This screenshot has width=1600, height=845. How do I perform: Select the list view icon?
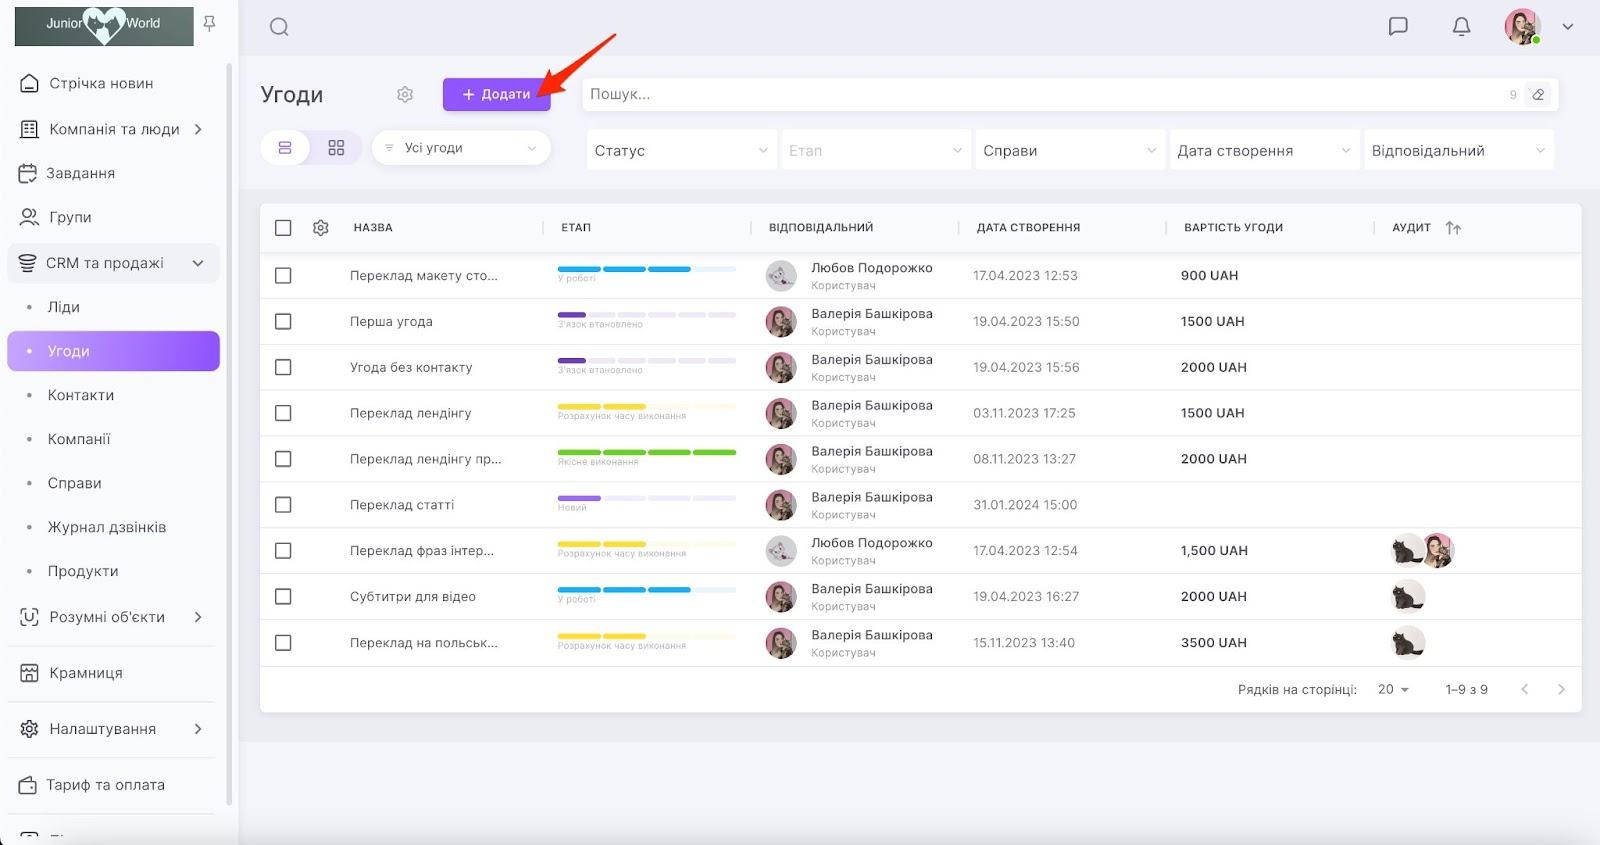click(285, 148)
